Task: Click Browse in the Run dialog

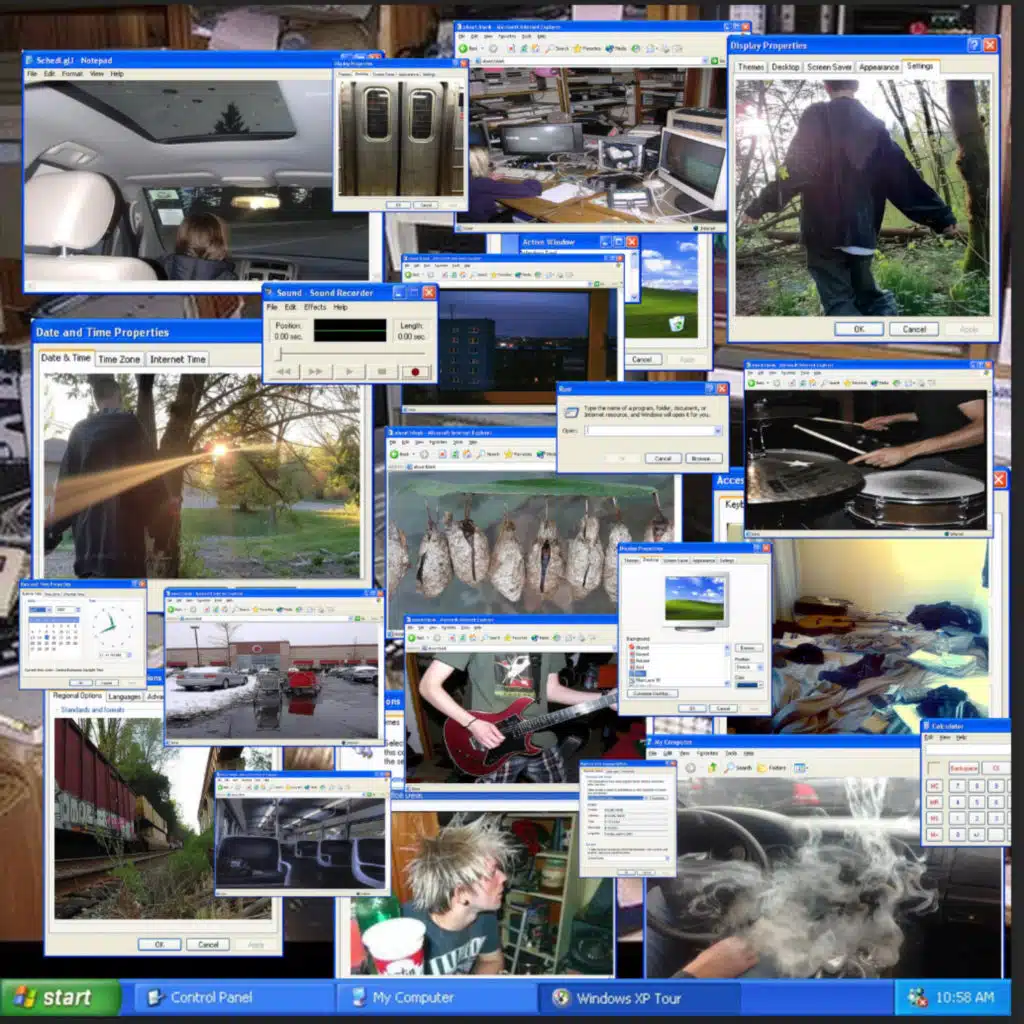Action: (x=703, y=458)
